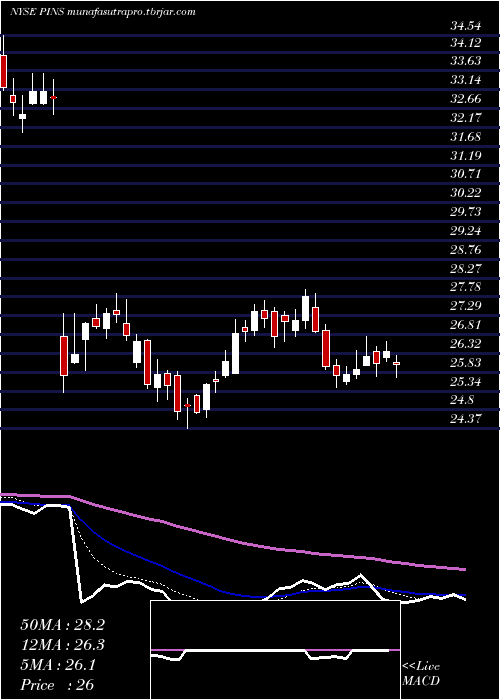Click the 34.12 price axis label
500x700 pixels.
tap(466, 43)
